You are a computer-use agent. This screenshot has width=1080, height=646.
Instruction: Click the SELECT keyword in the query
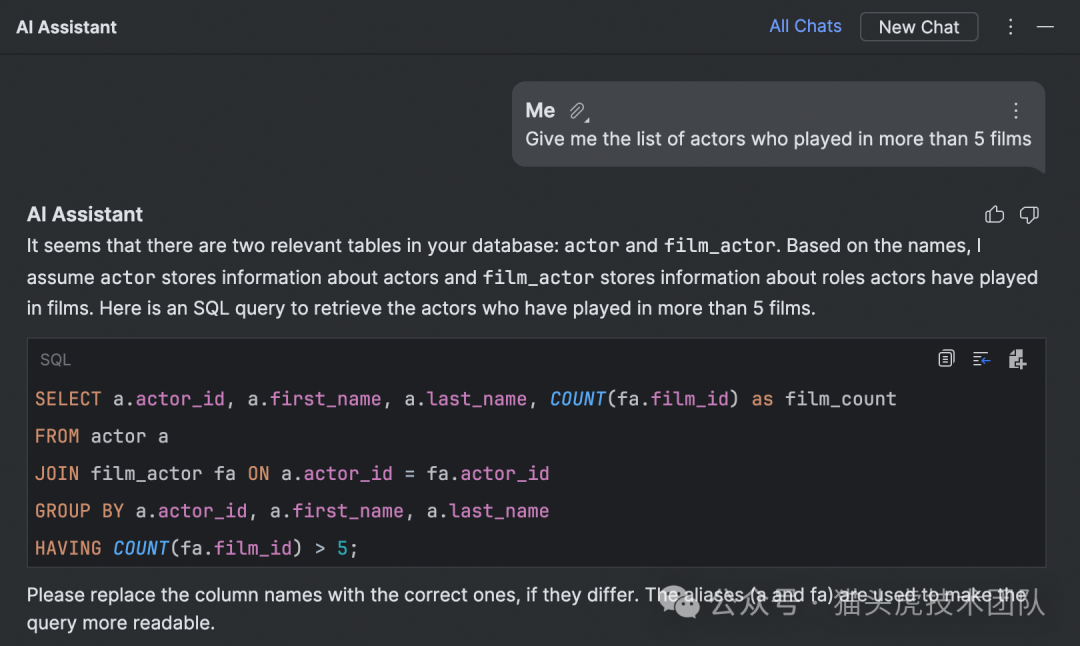click(68, 399)
